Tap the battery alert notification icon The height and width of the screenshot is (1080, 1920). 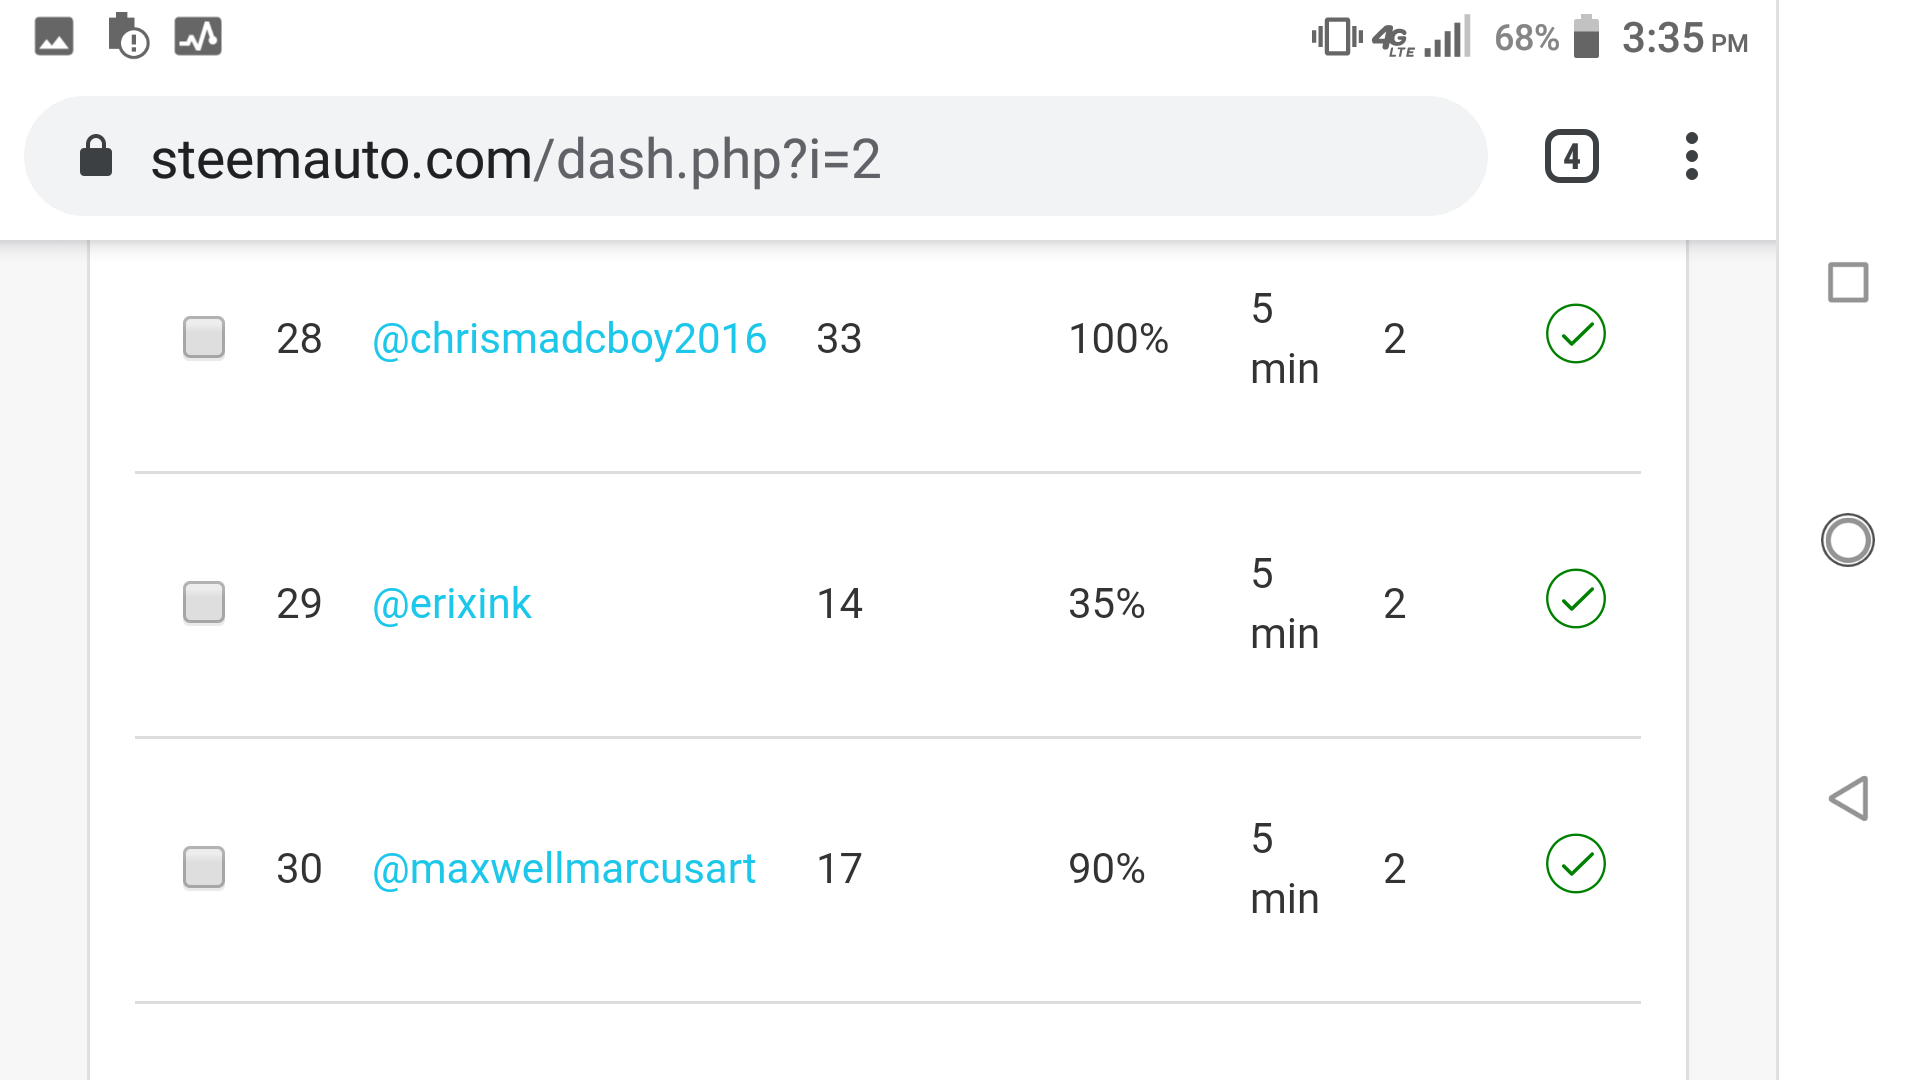127,37
